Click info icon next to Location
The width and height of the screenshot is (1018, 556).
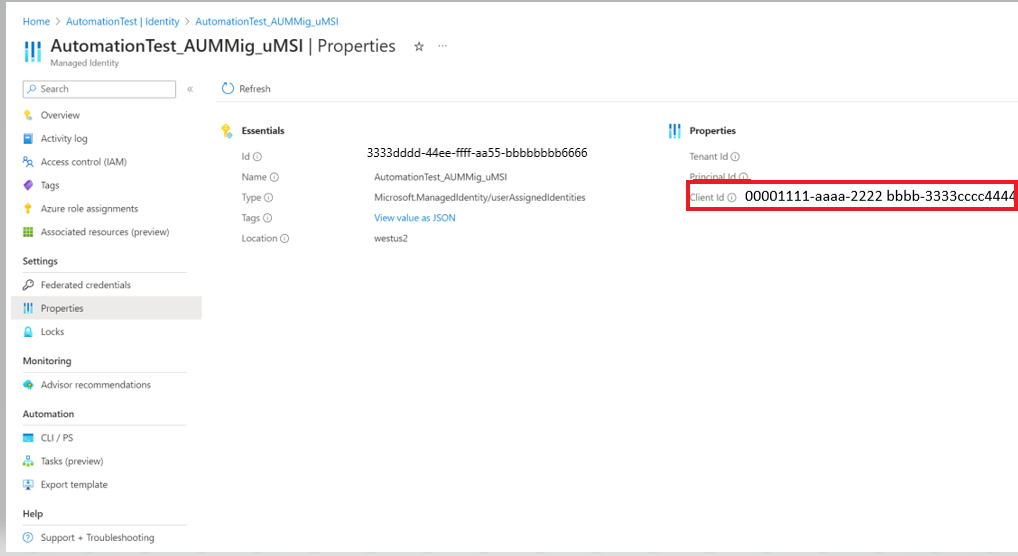coord(284,238)
